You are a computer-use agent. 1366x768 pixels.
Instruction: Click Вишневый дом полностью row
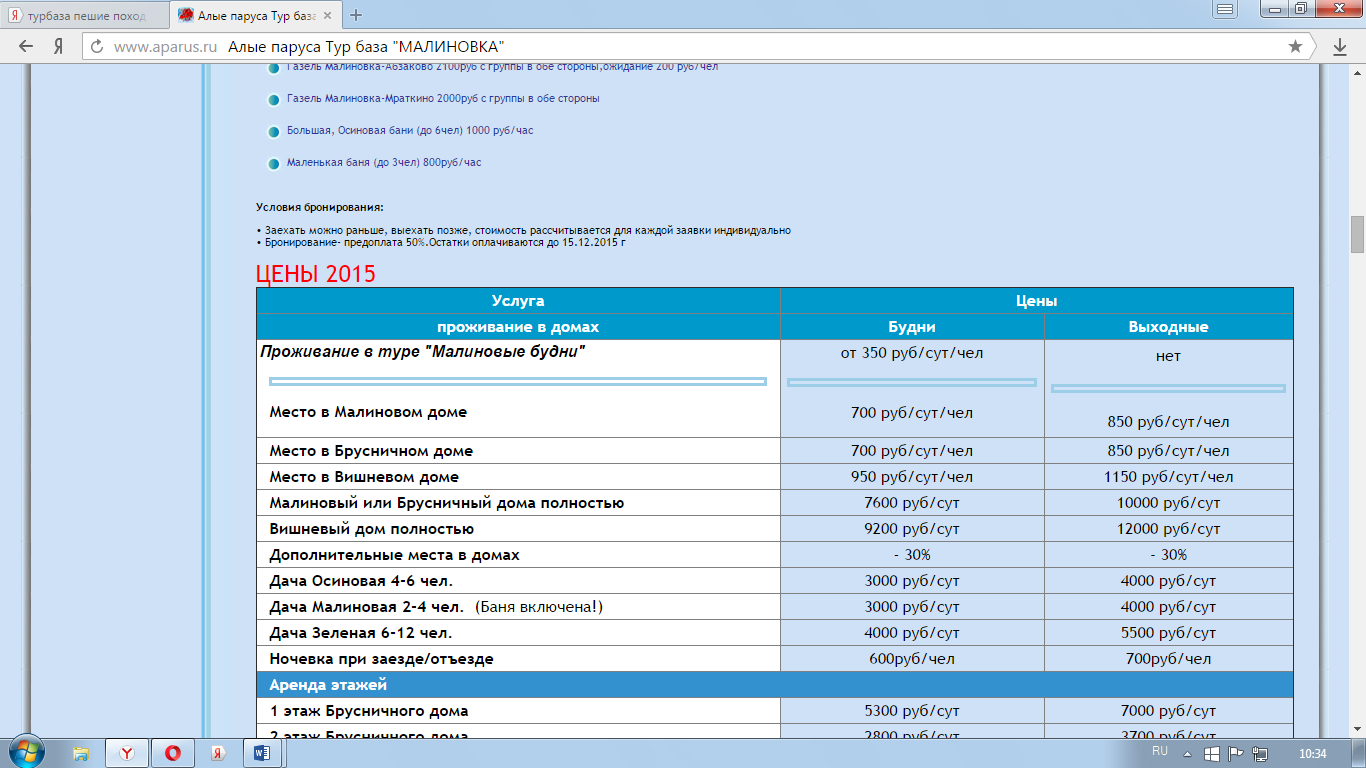click(x=518, y=529)
